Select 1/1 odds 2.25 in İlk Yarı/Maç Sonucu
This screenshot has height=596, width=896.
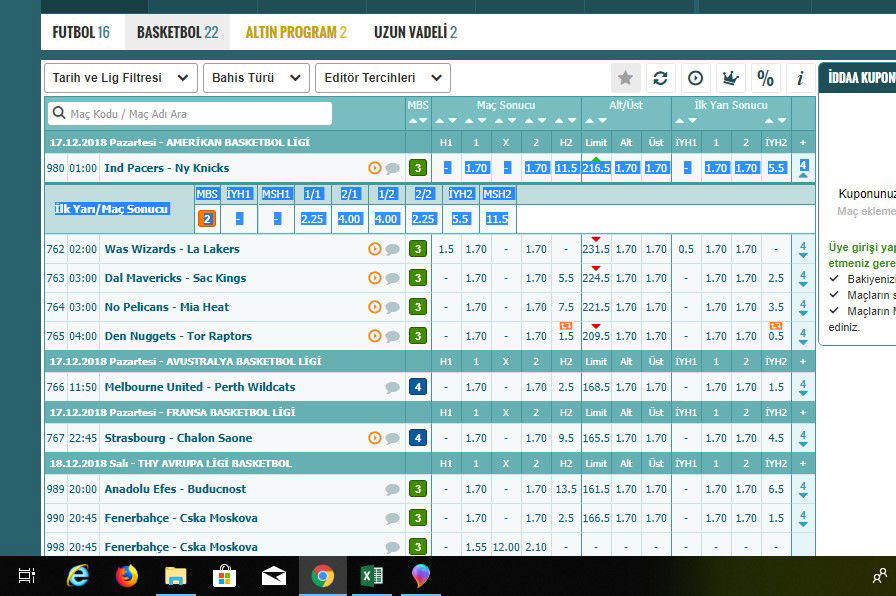click(x=312, y=219)
